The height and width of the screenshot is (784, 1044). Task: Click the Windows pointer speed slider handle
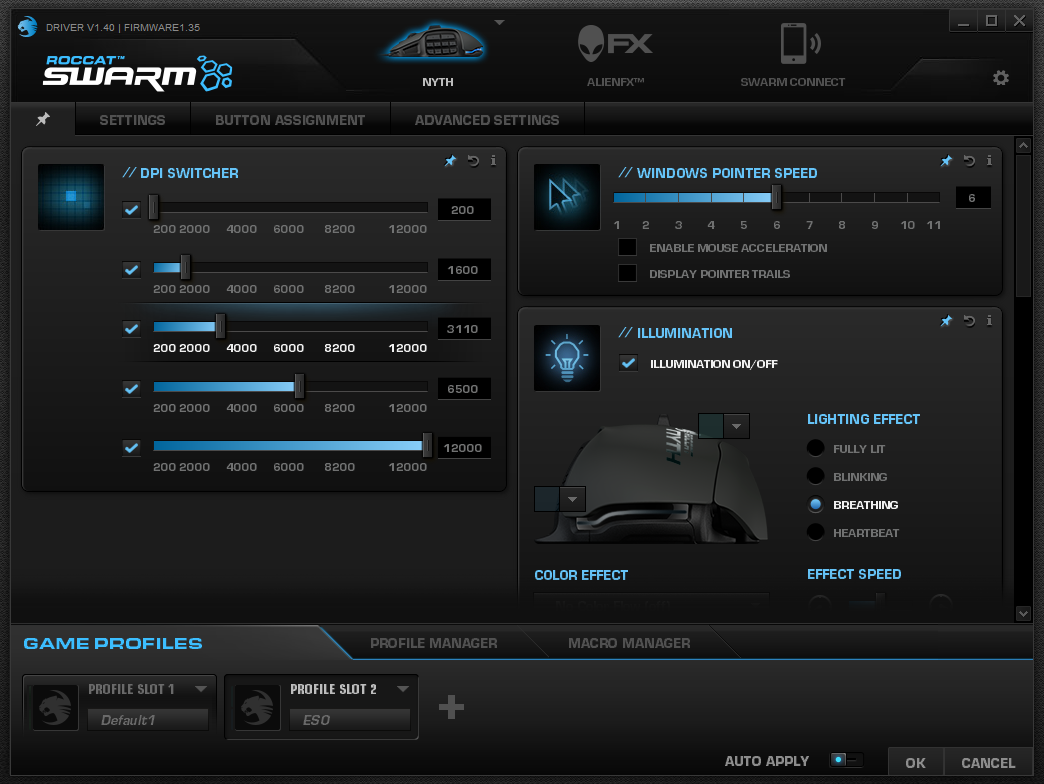coord(776,197)
